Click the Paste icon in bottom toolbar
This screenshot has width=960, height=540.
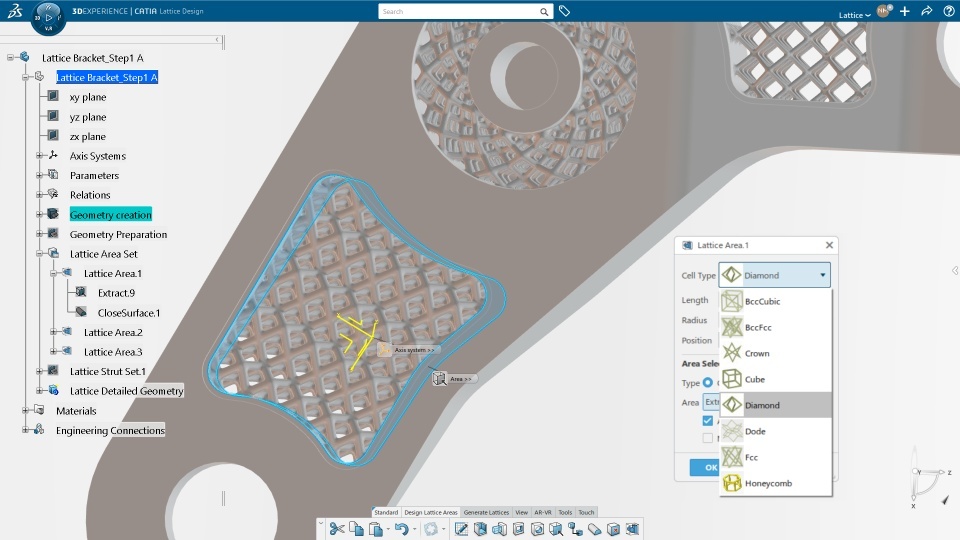[376, 529]
